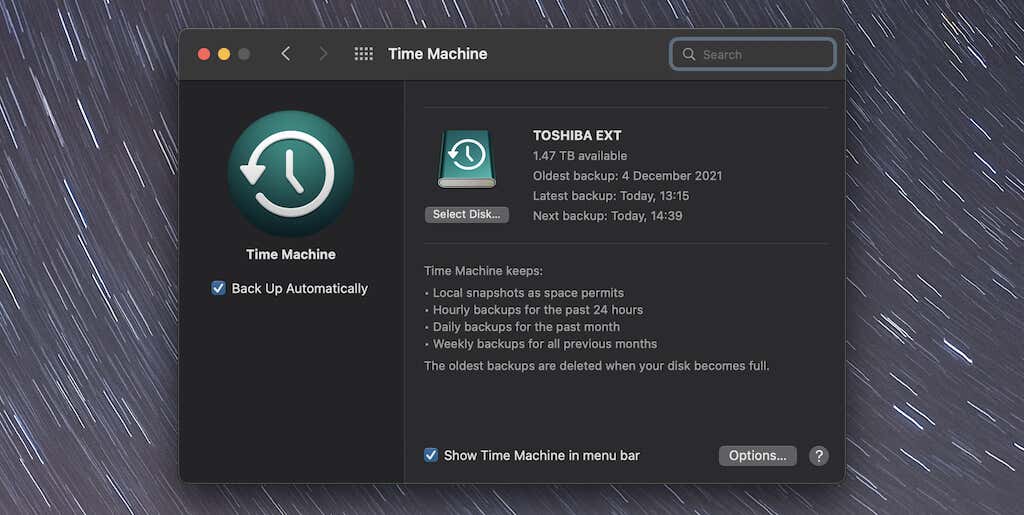Click the Time Machine keeps: heading
The width and height of the screenshot is (1024, 515).
coord(483,270)
